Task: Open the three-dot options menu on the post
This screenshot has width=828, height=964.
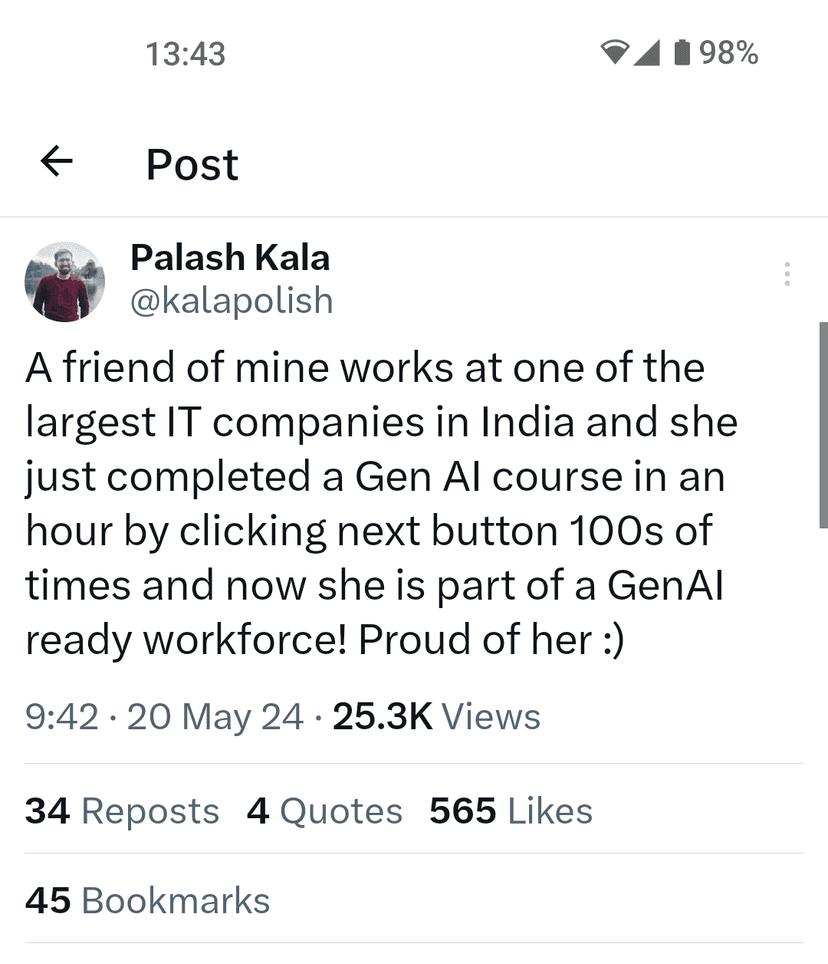Action: (786, 274)
